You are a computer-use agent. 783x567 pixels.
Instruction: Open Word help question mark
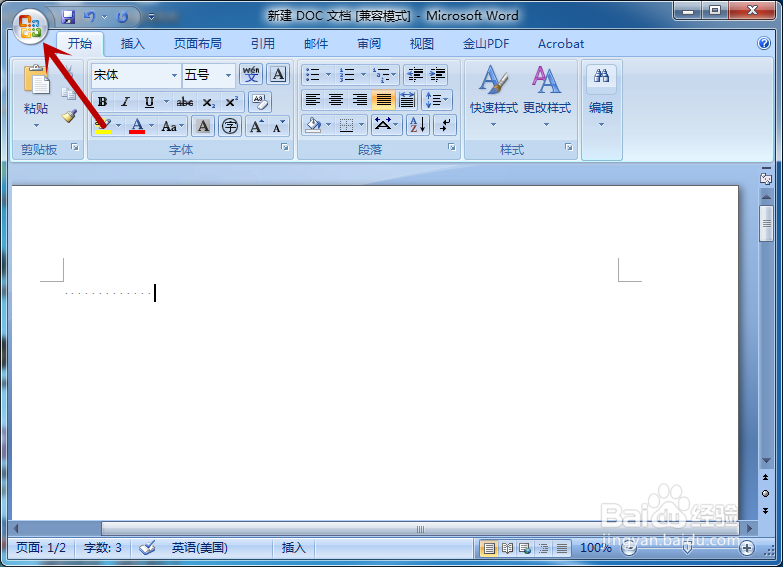(764, 43)
